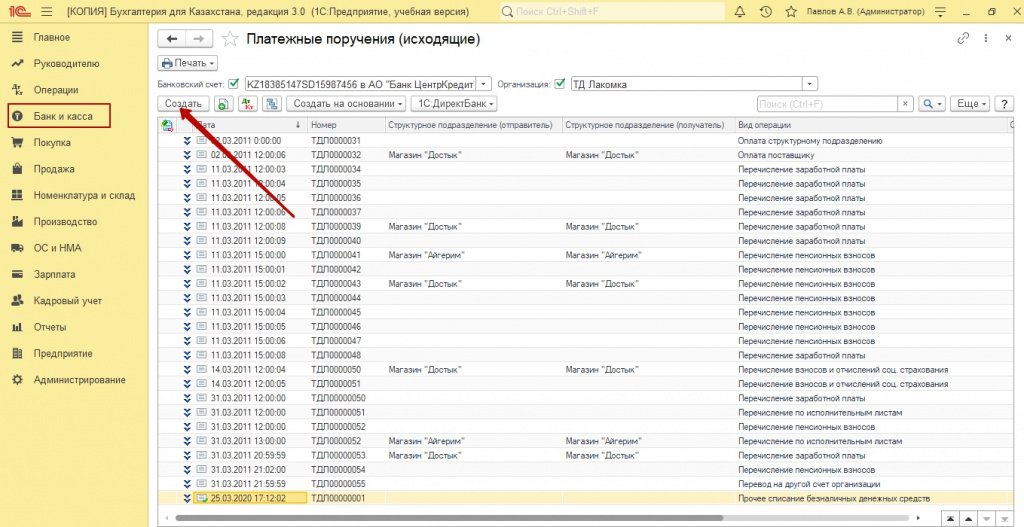Viewport: 1024px width, 527px height.
Task: Open Покупка section
Action: [x=52, y=142]
